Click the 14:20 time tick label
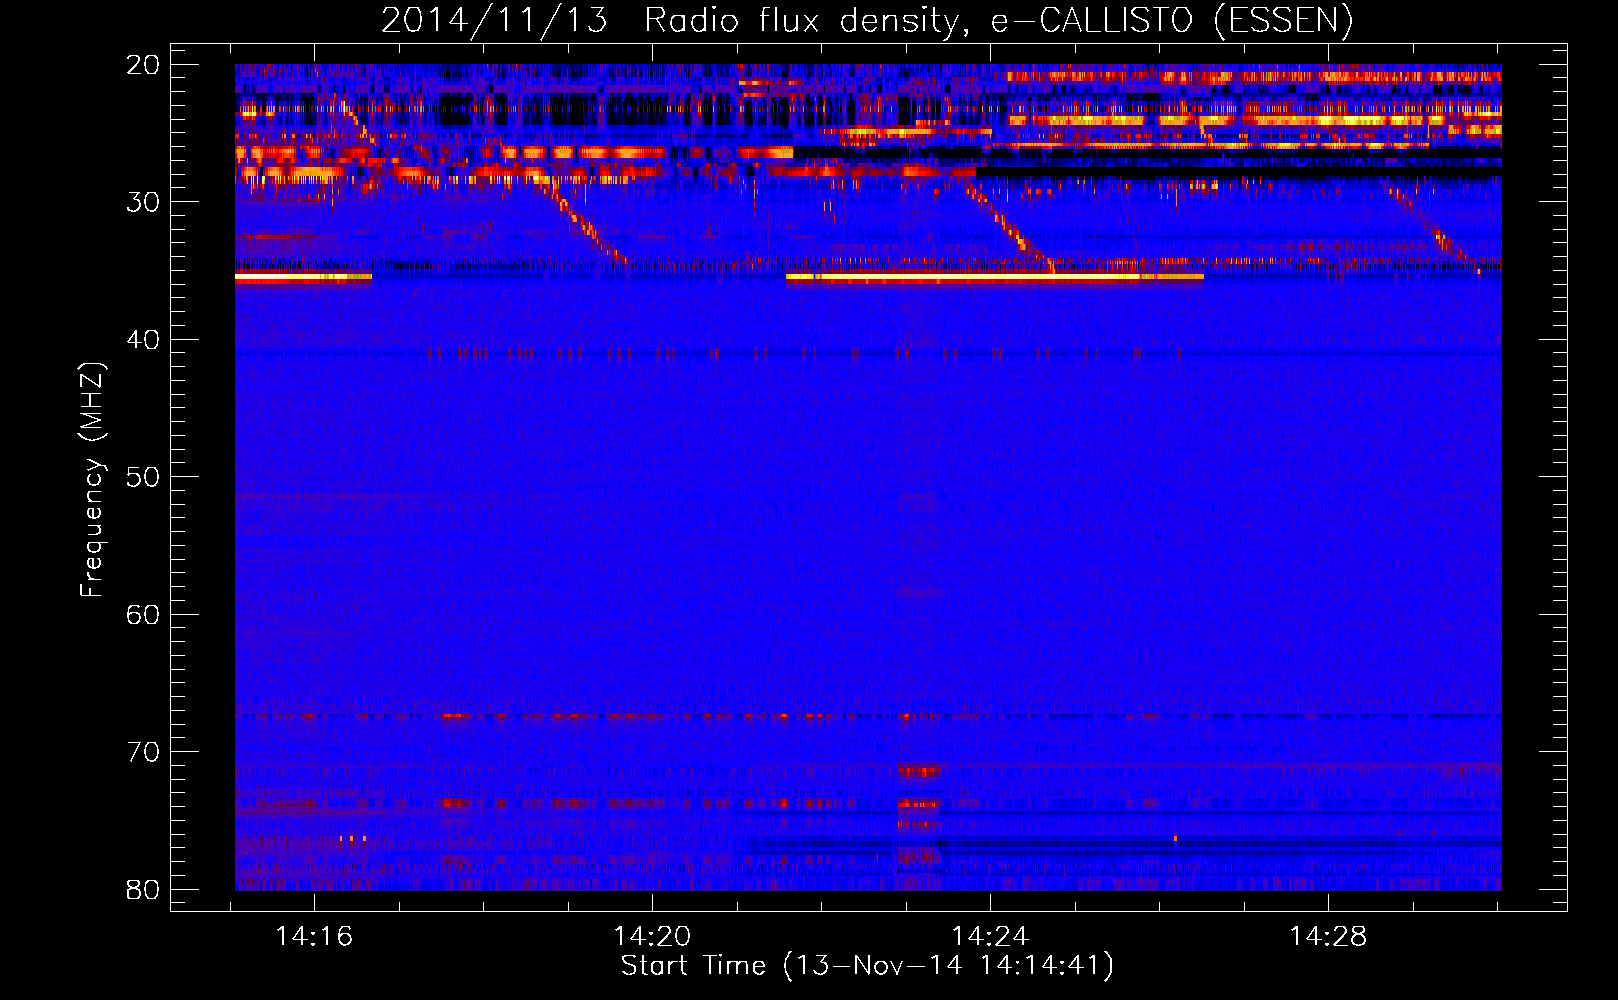The height and width of the screenshot is (1000, 1618). point(652,937)
